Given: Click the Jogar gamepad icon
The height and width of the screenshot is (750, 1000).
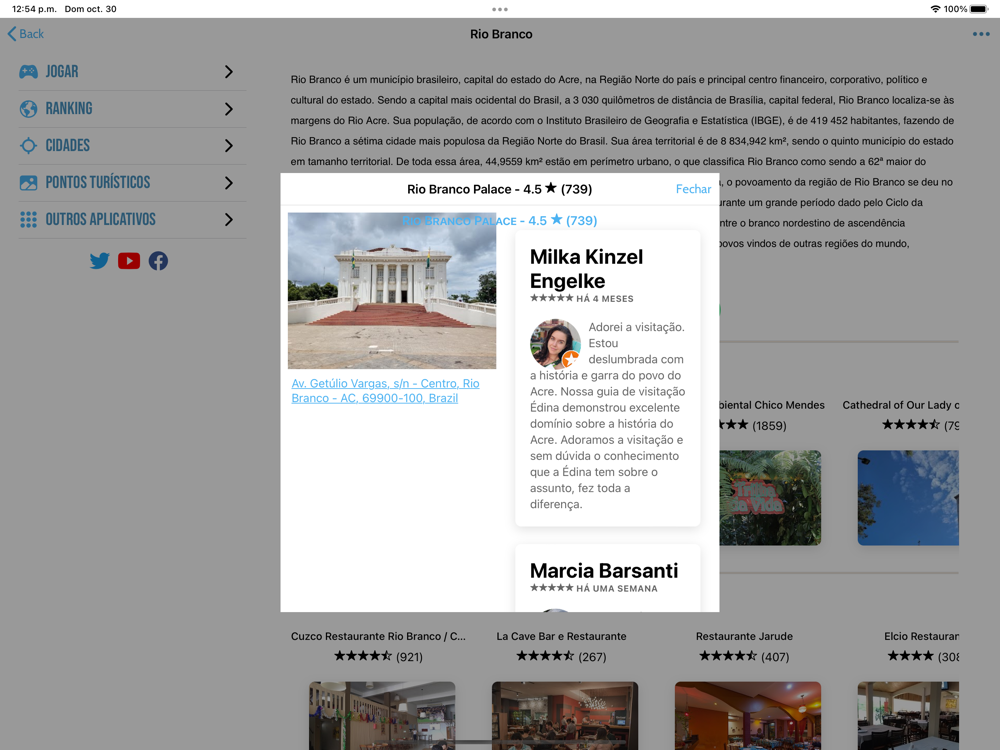Looking at the screenshot, I should coord(28,71).
